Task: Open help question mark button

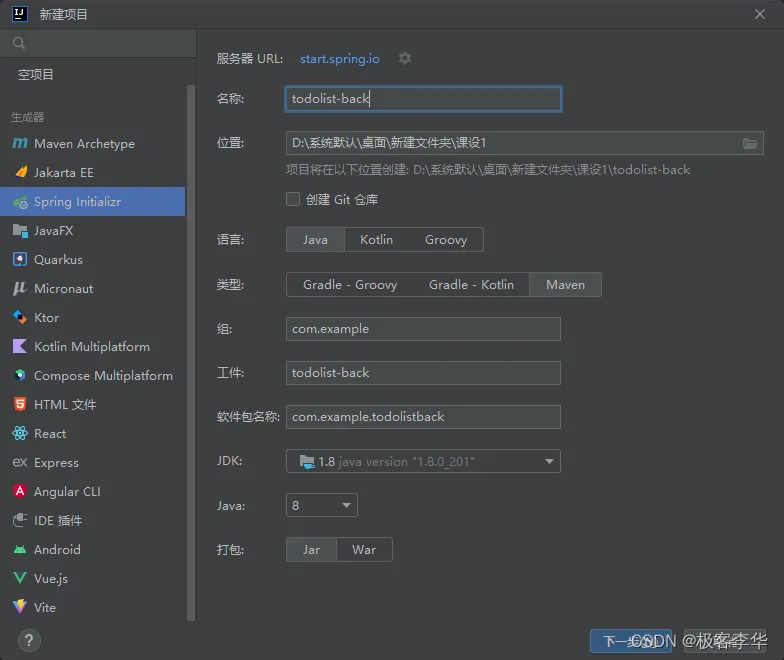Action: point(29,640)
